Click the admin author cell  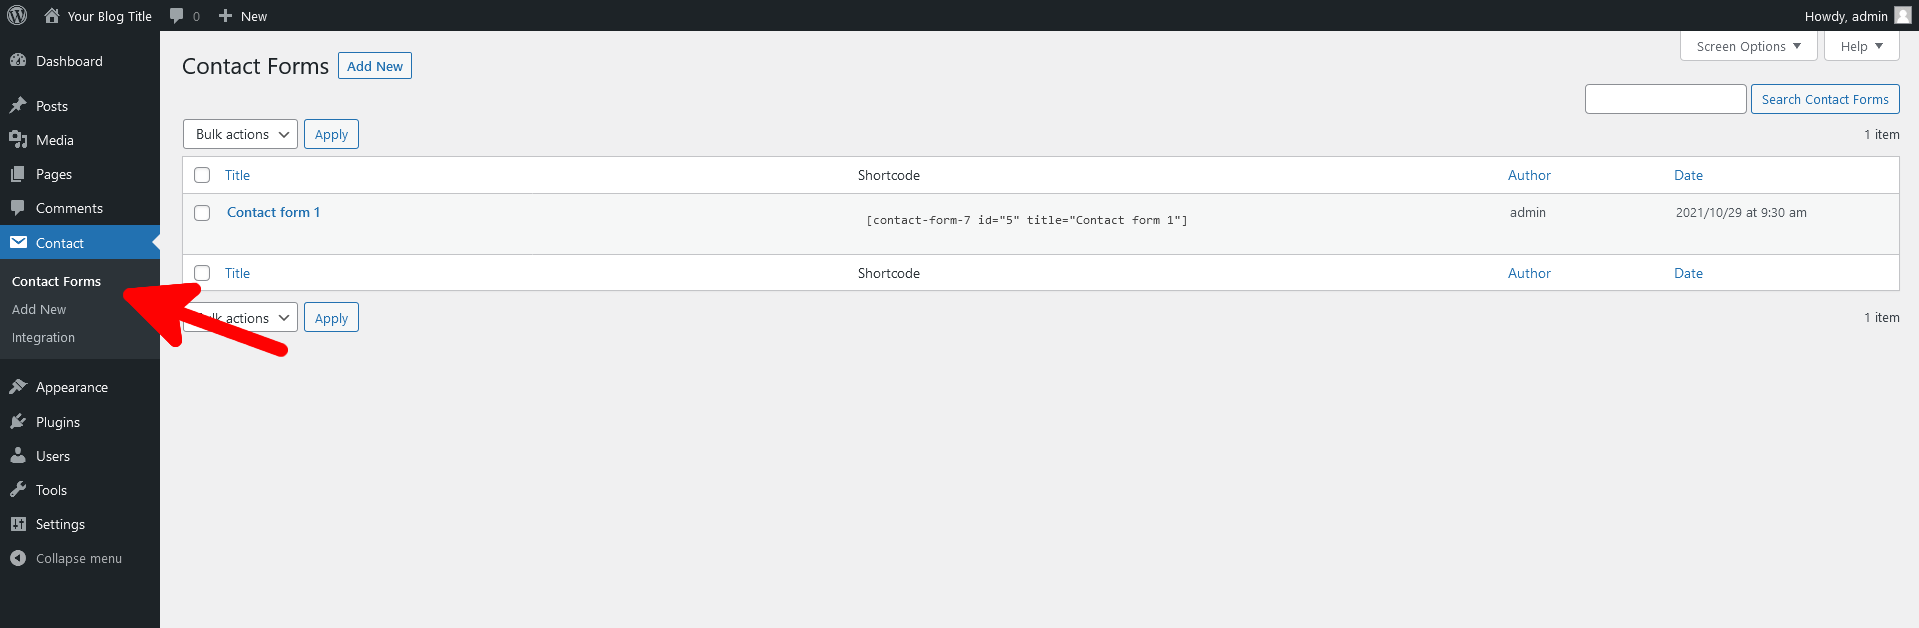(x=1528, y=212)
